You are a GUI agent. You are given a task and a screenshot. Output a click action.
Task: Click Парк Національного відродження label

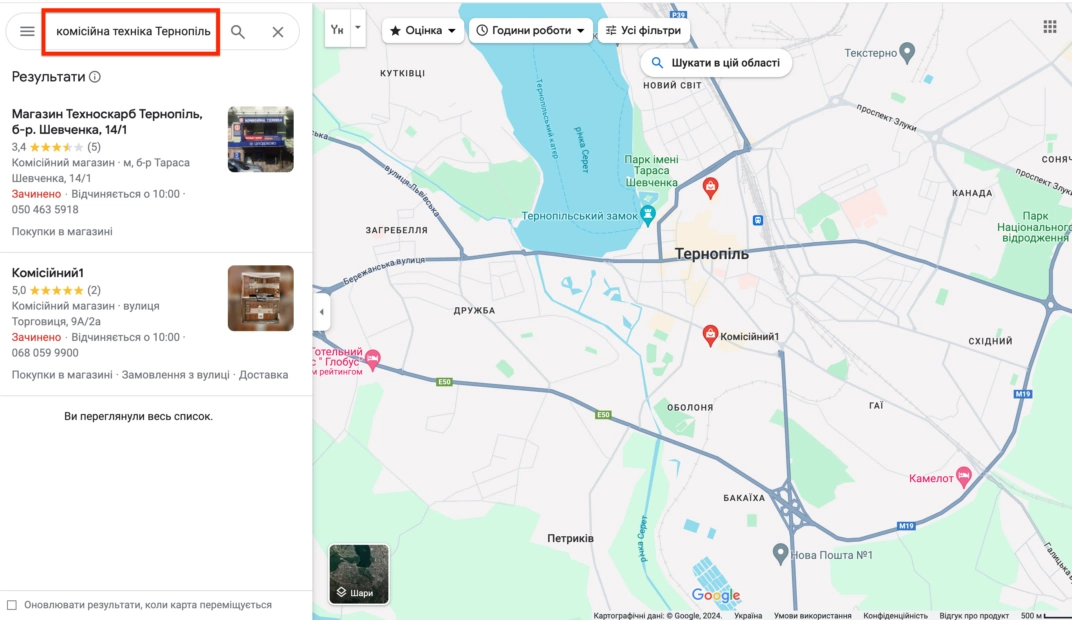1034,227
